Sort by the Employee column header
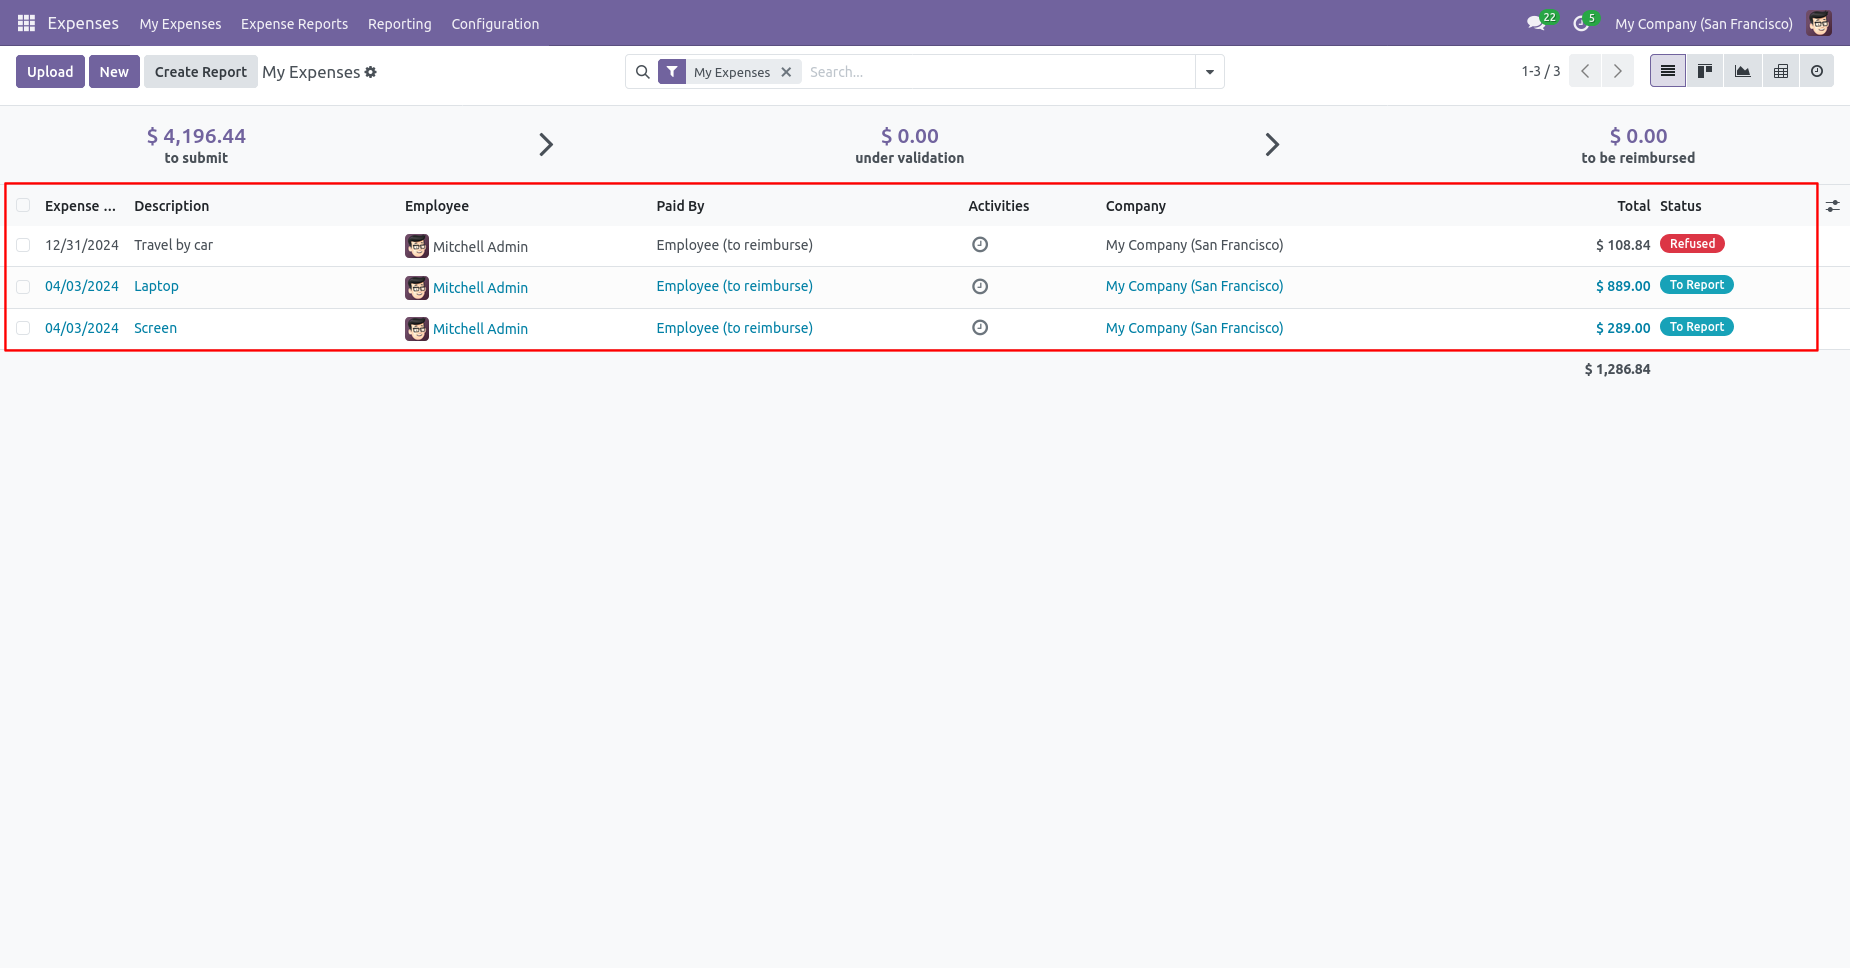 [437, 206]
